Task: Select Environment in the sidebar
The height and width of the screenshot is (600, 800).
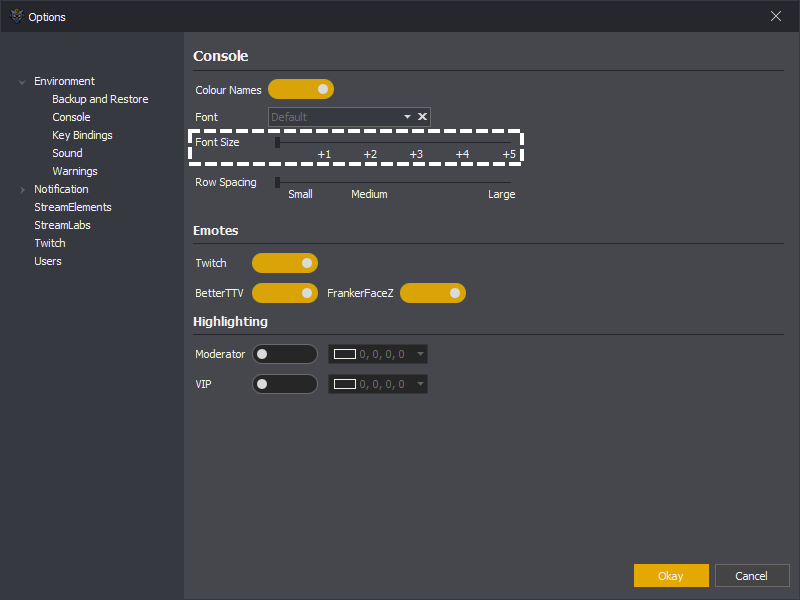Action: pyautogui.click(x=64, y=81)
